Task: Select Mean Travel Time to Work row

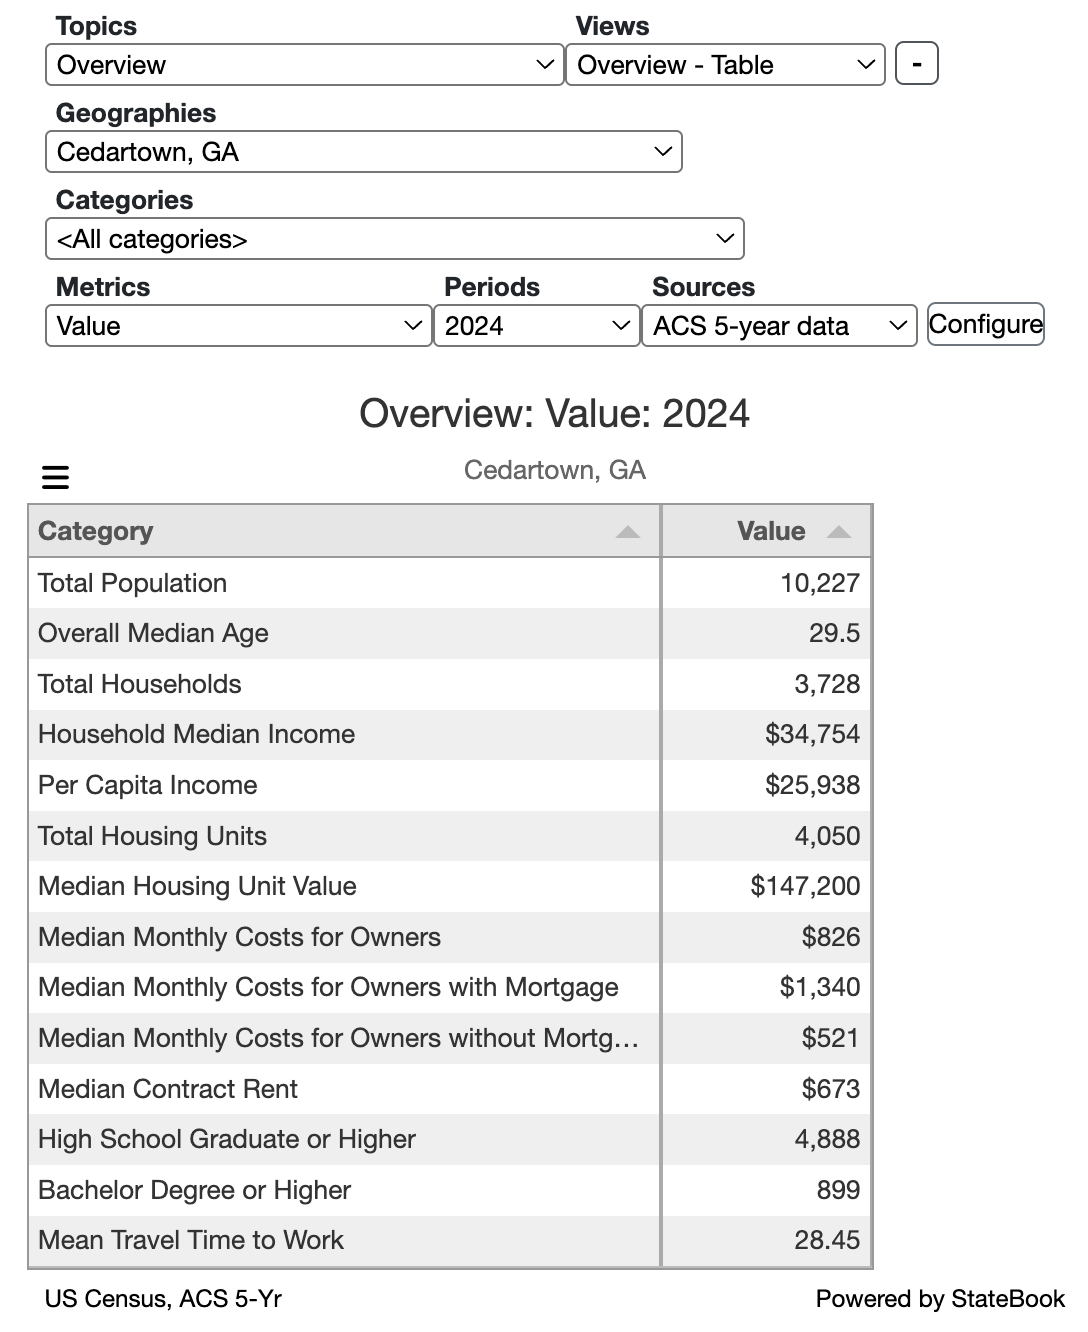Action: coord(450,1240)
